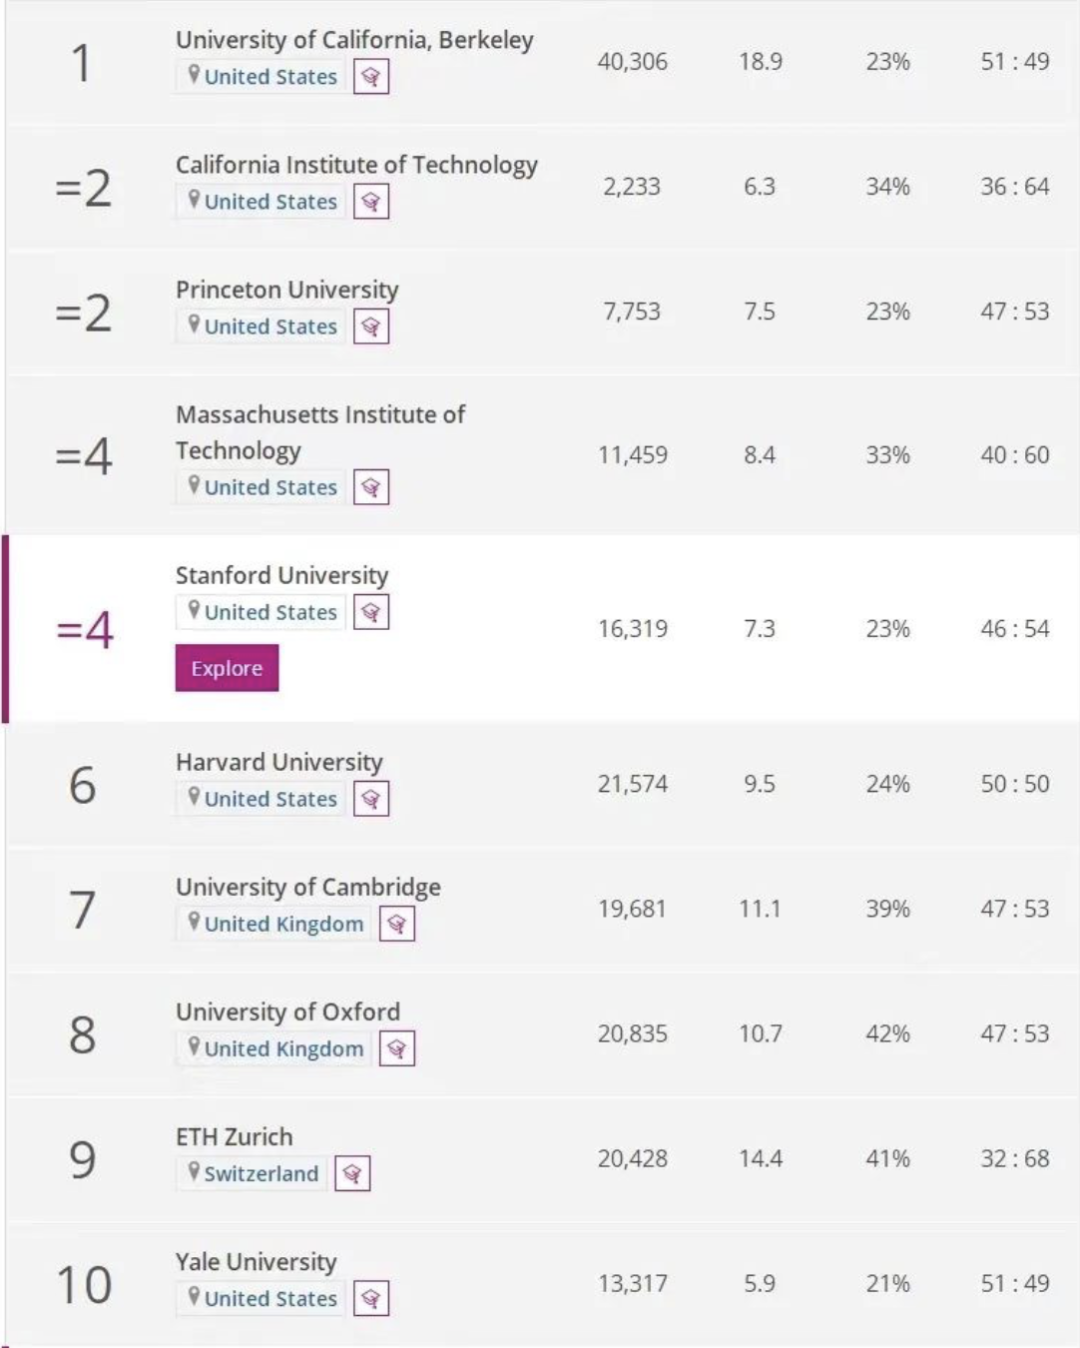The width and height of the screenshot is (1080, 1348).
Task: Click graduation cap icon in Princeton University row
Action: 371,327
